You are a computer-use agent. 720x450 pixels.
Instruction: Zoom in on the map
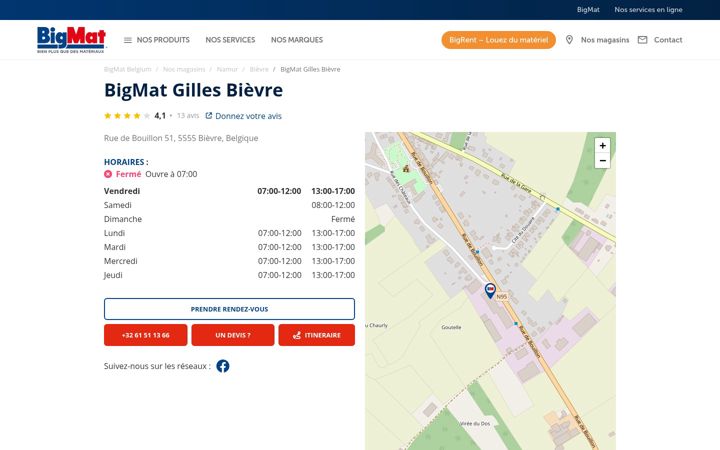[x=602, y=146]
